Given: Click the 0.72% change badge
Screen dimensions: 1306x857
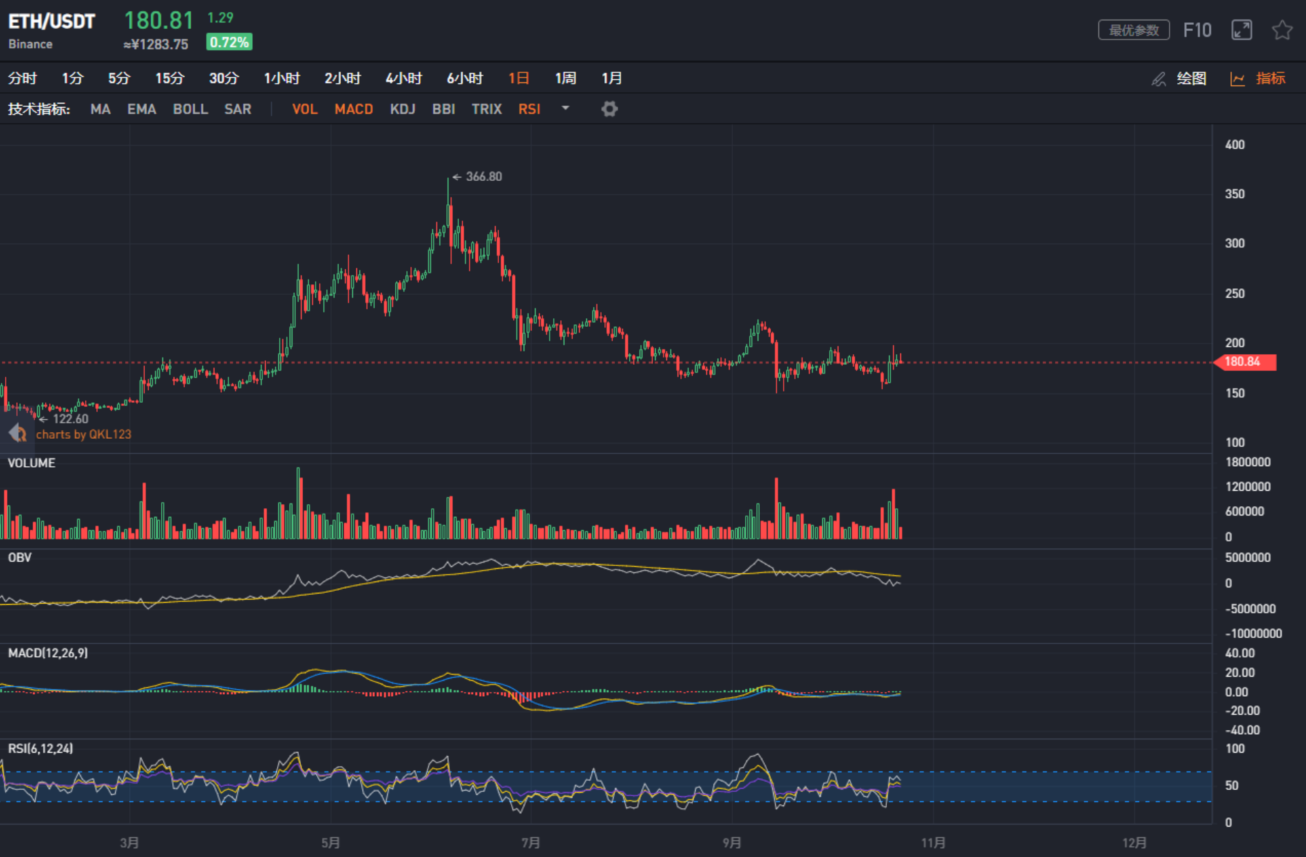Looking at the screenshot, I should pos(229,42).
